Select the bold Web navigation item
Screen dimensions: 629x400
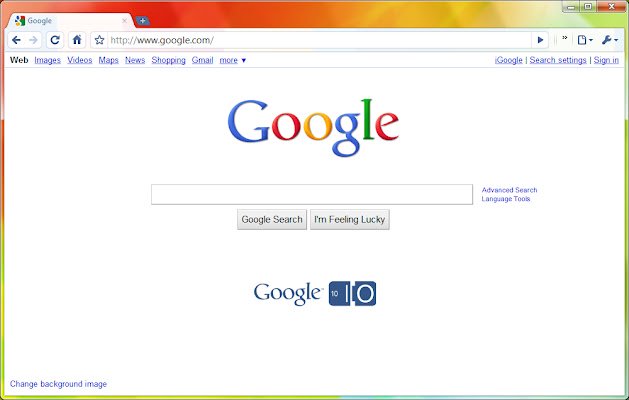coord(19,60)
